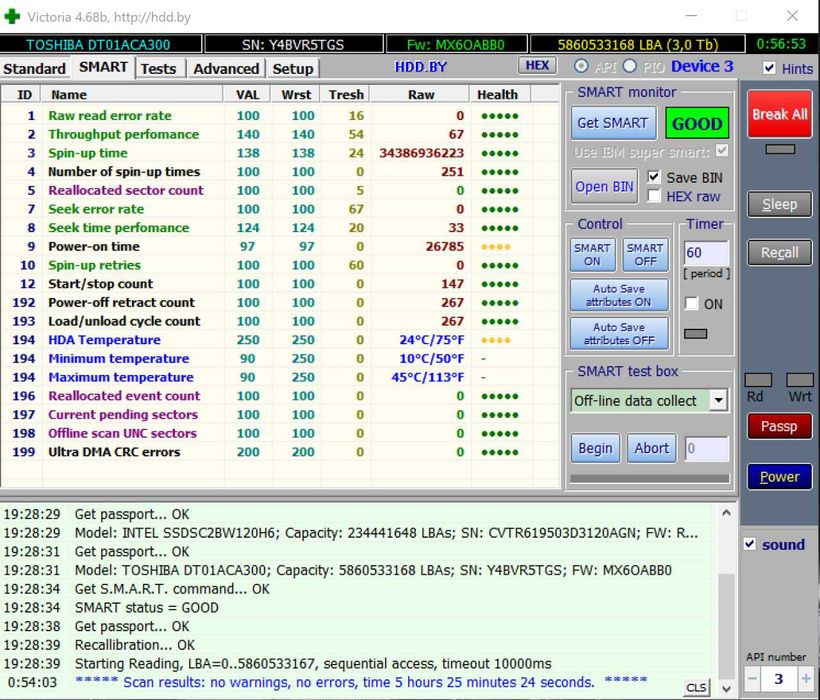Click the Wrt indicator box

click(800, 380)
